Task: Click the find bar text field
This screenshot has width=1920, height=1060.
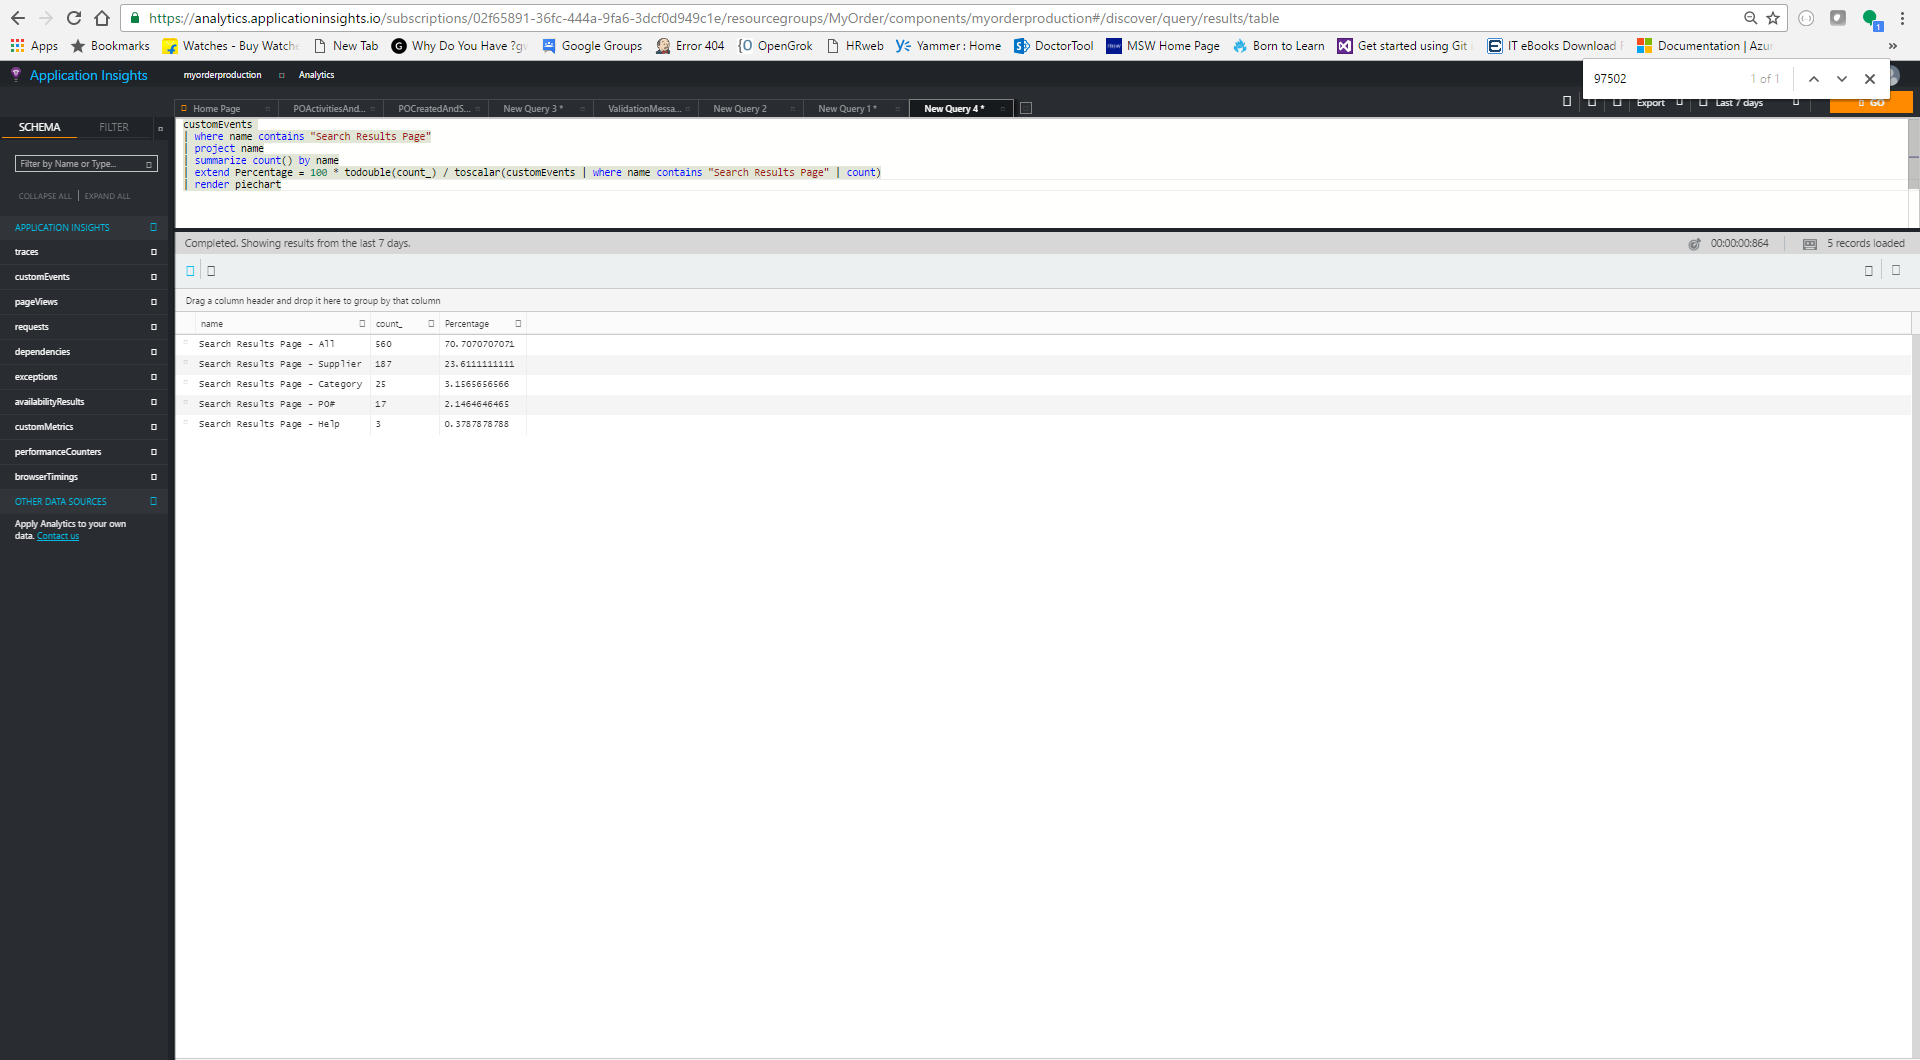Action: point(1665,79)
